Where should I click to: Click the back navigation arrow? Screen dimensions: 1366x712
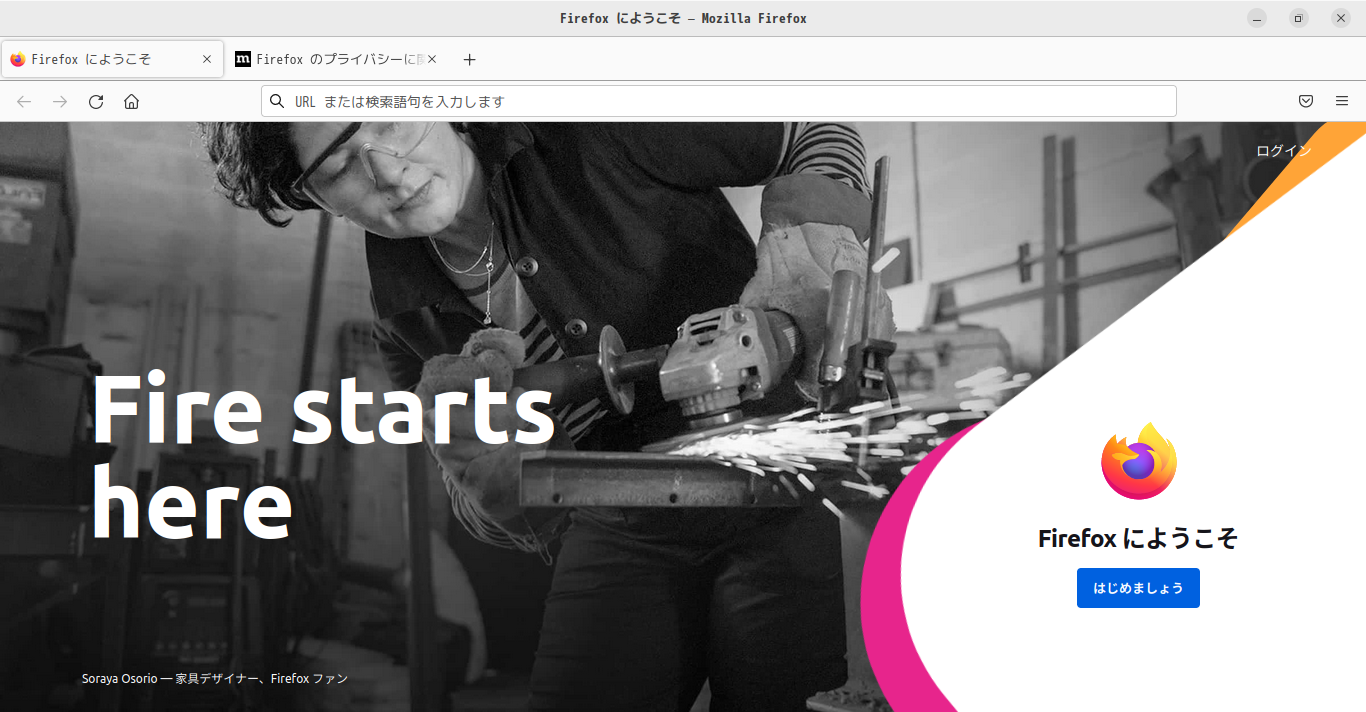coord(24,101)
